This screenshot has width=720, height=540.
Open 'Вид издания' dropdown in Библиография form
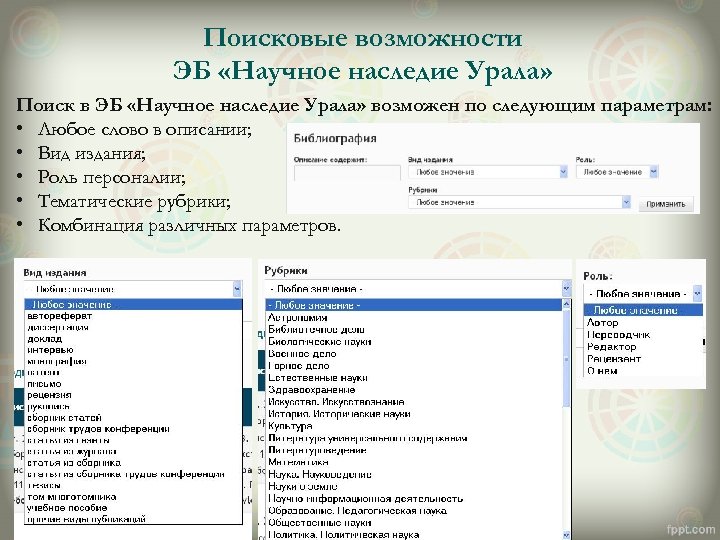point(488,172)
